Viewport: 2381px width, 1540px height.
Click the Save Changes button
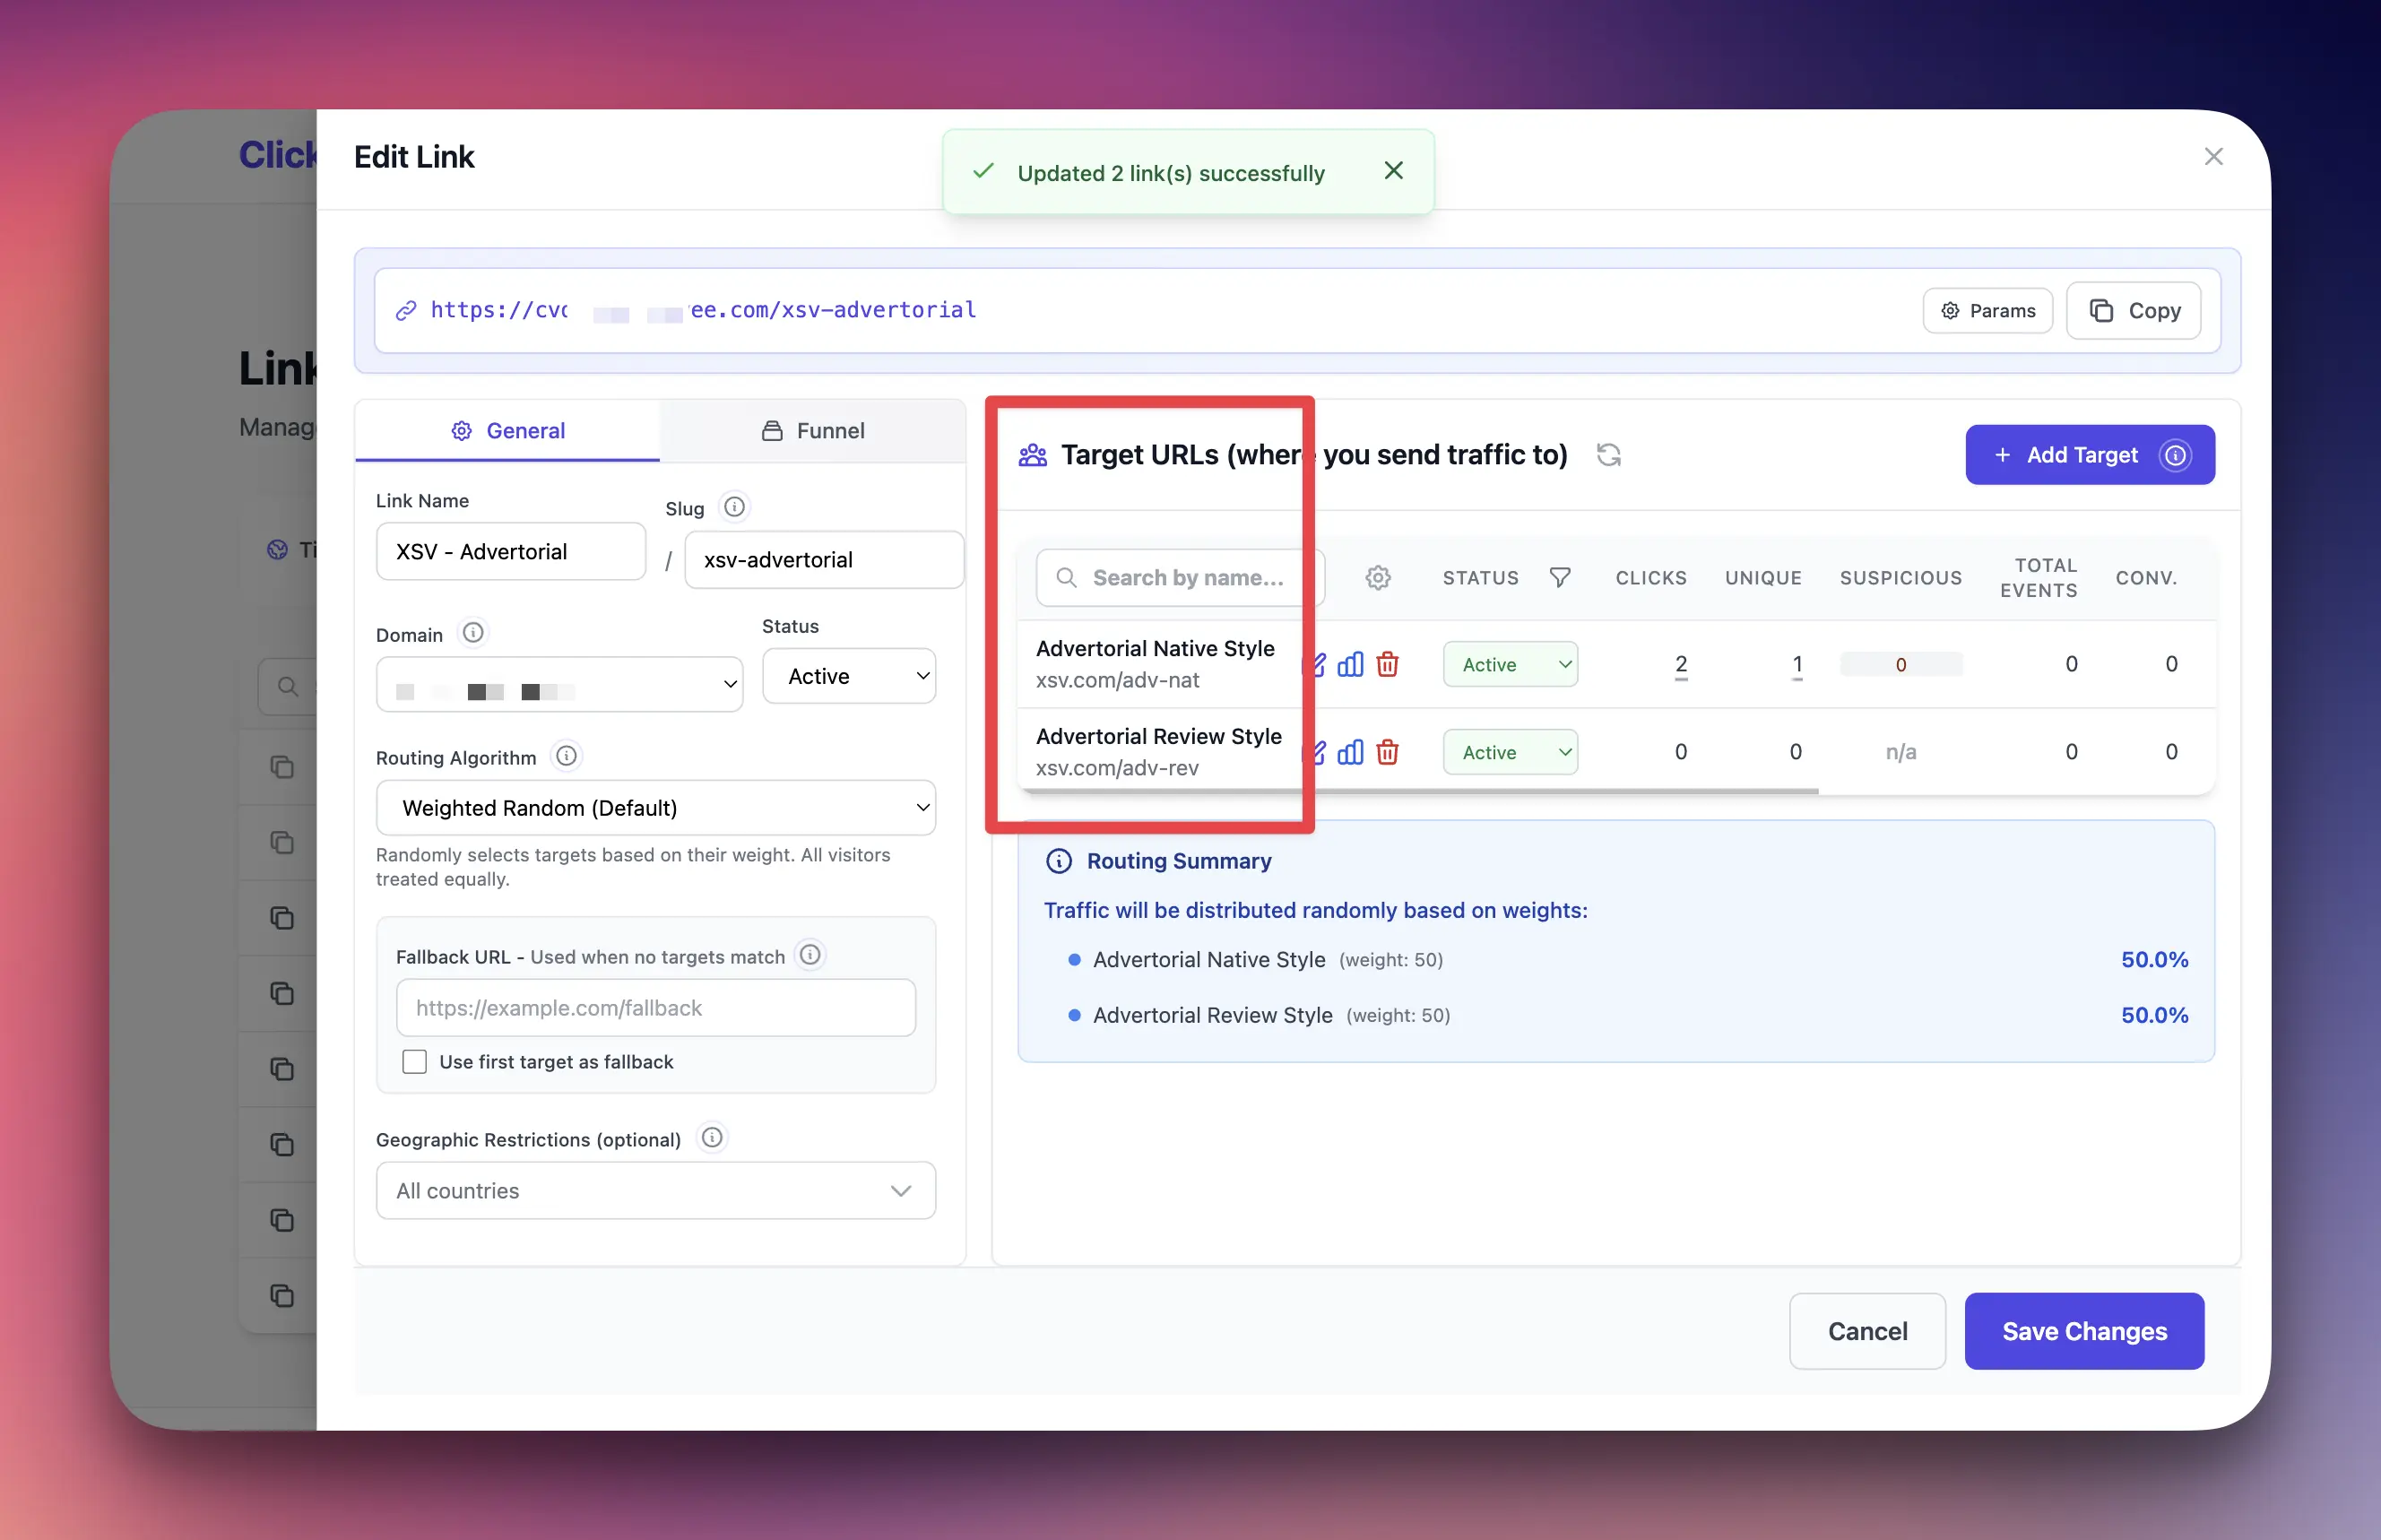[x=2083, y=1331]
